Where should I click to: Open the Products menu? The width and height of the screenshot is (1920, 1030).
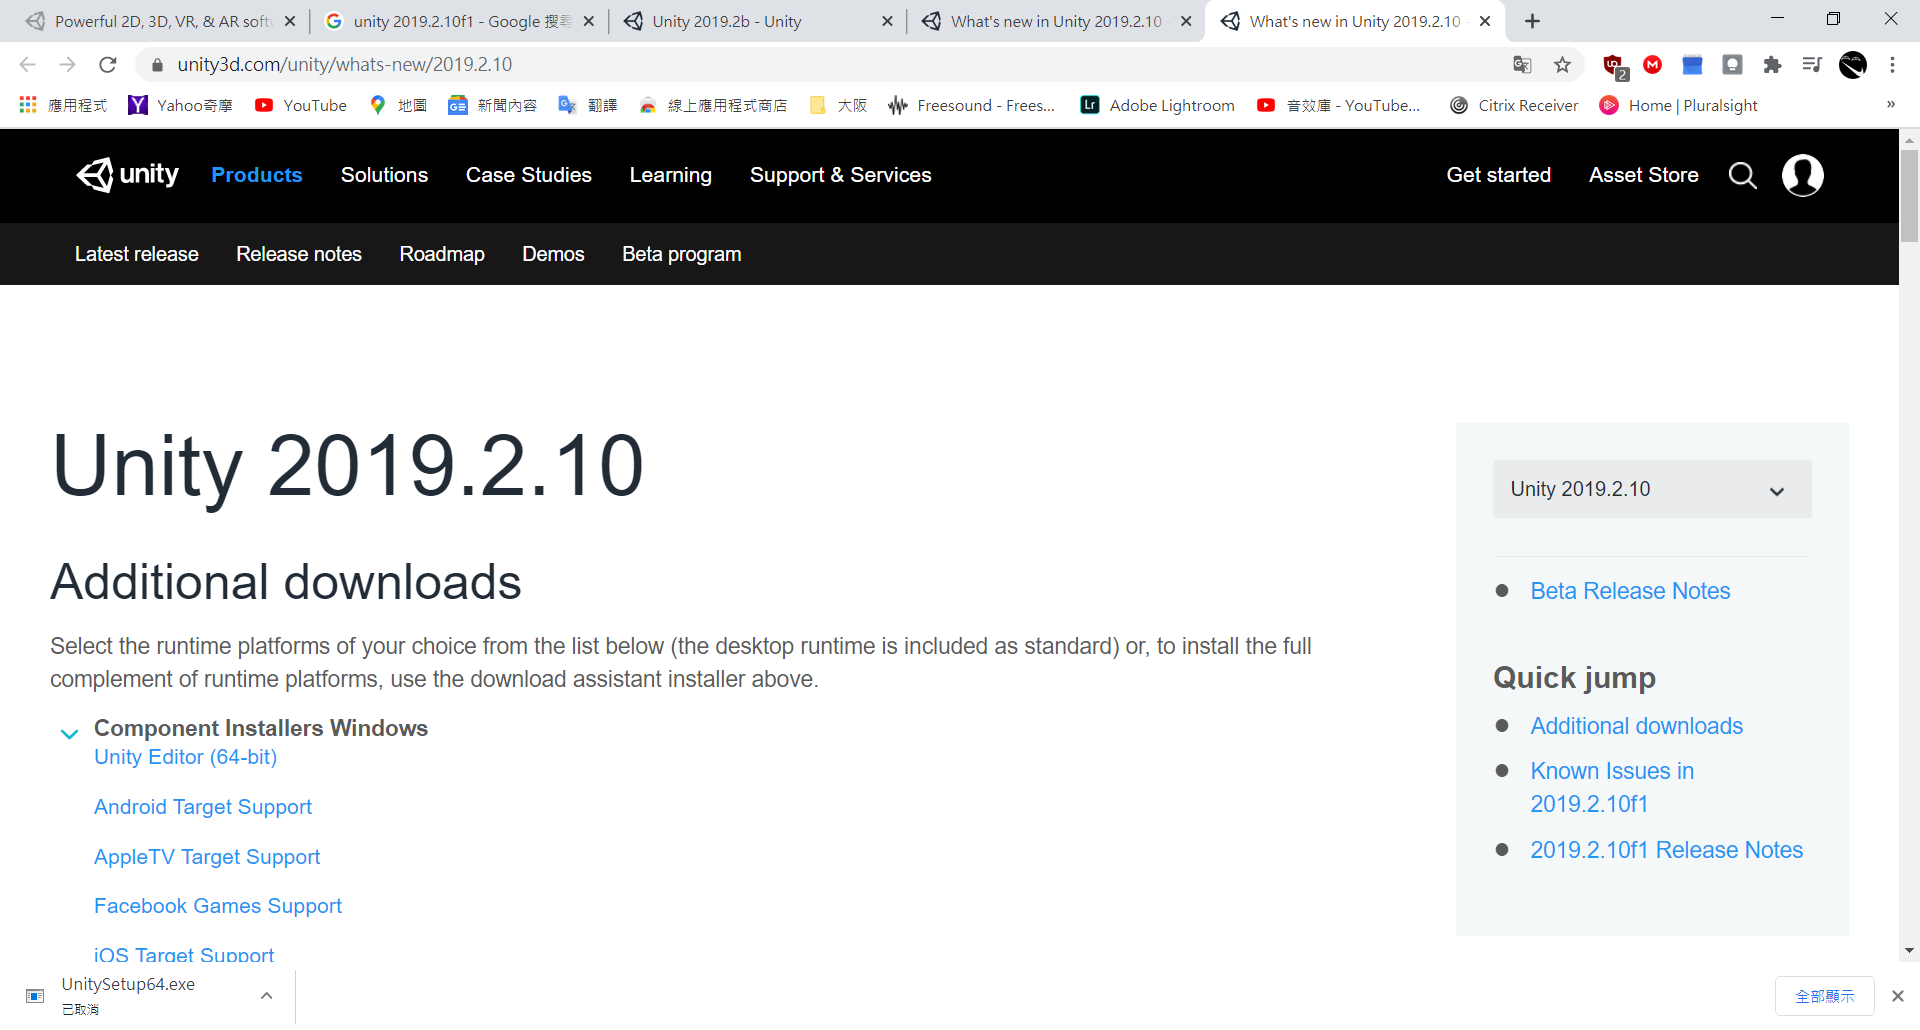pos(256,175)
